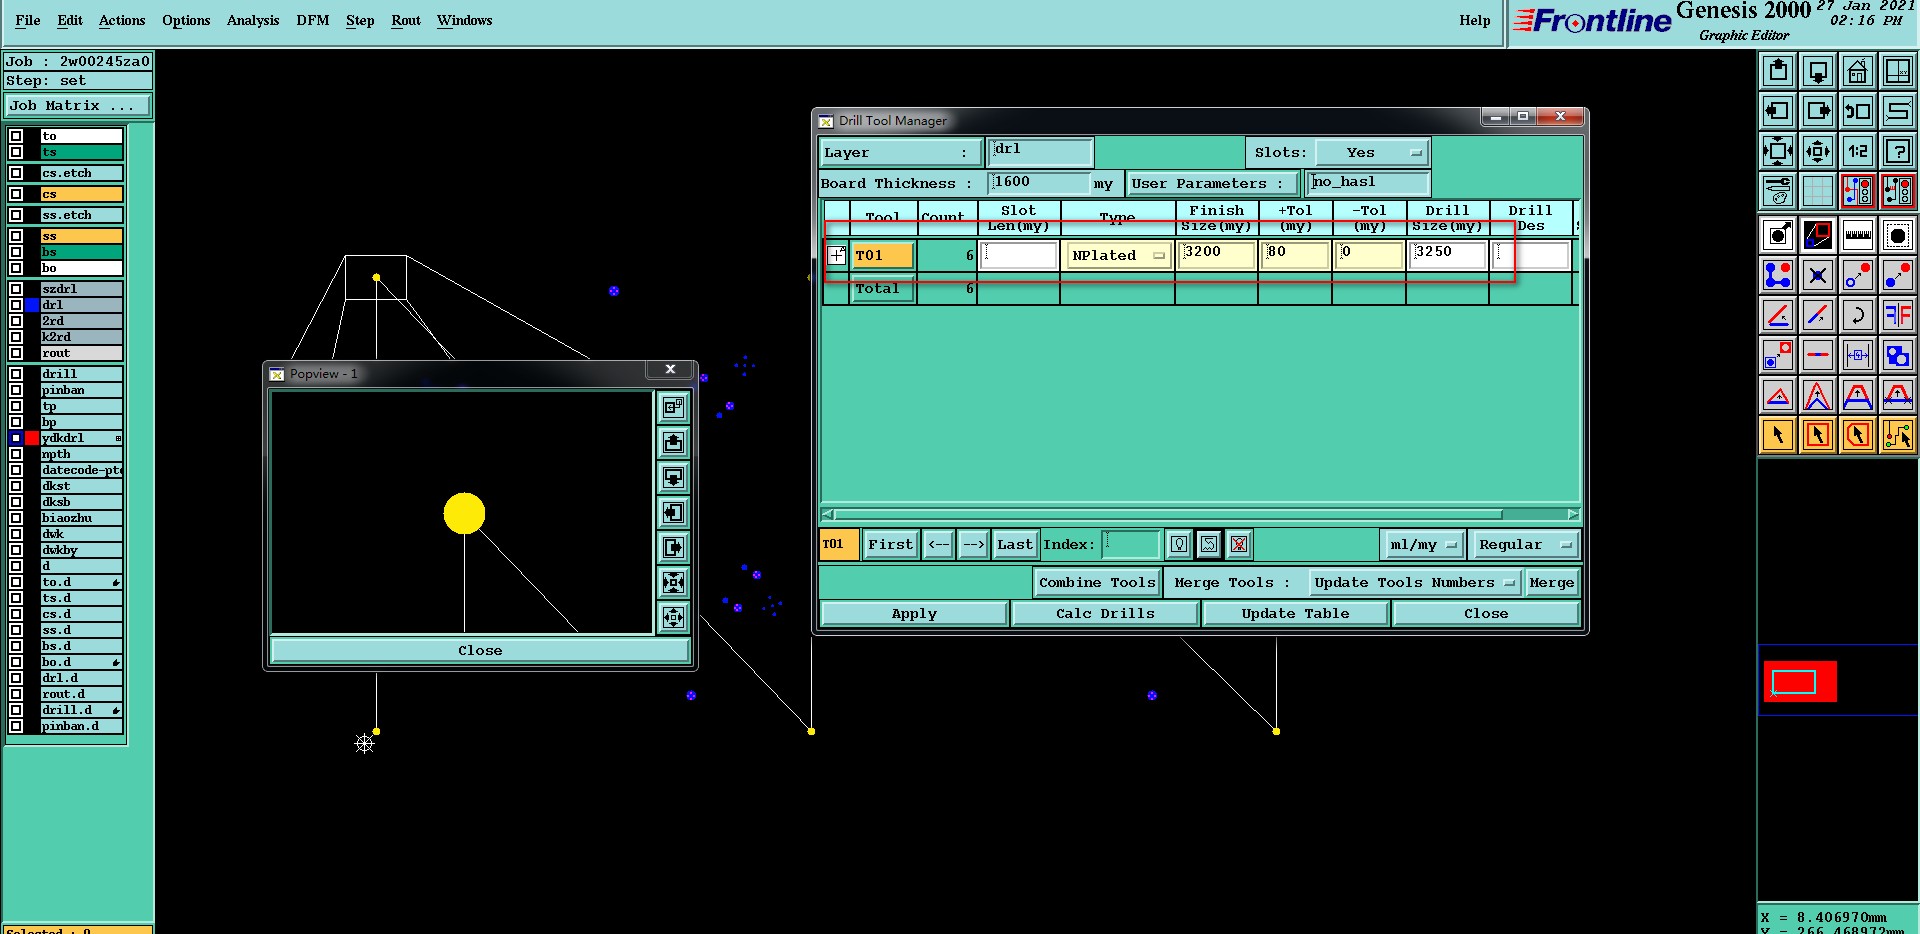Open the Slots Yes dropdown

tap(1371, 153)
